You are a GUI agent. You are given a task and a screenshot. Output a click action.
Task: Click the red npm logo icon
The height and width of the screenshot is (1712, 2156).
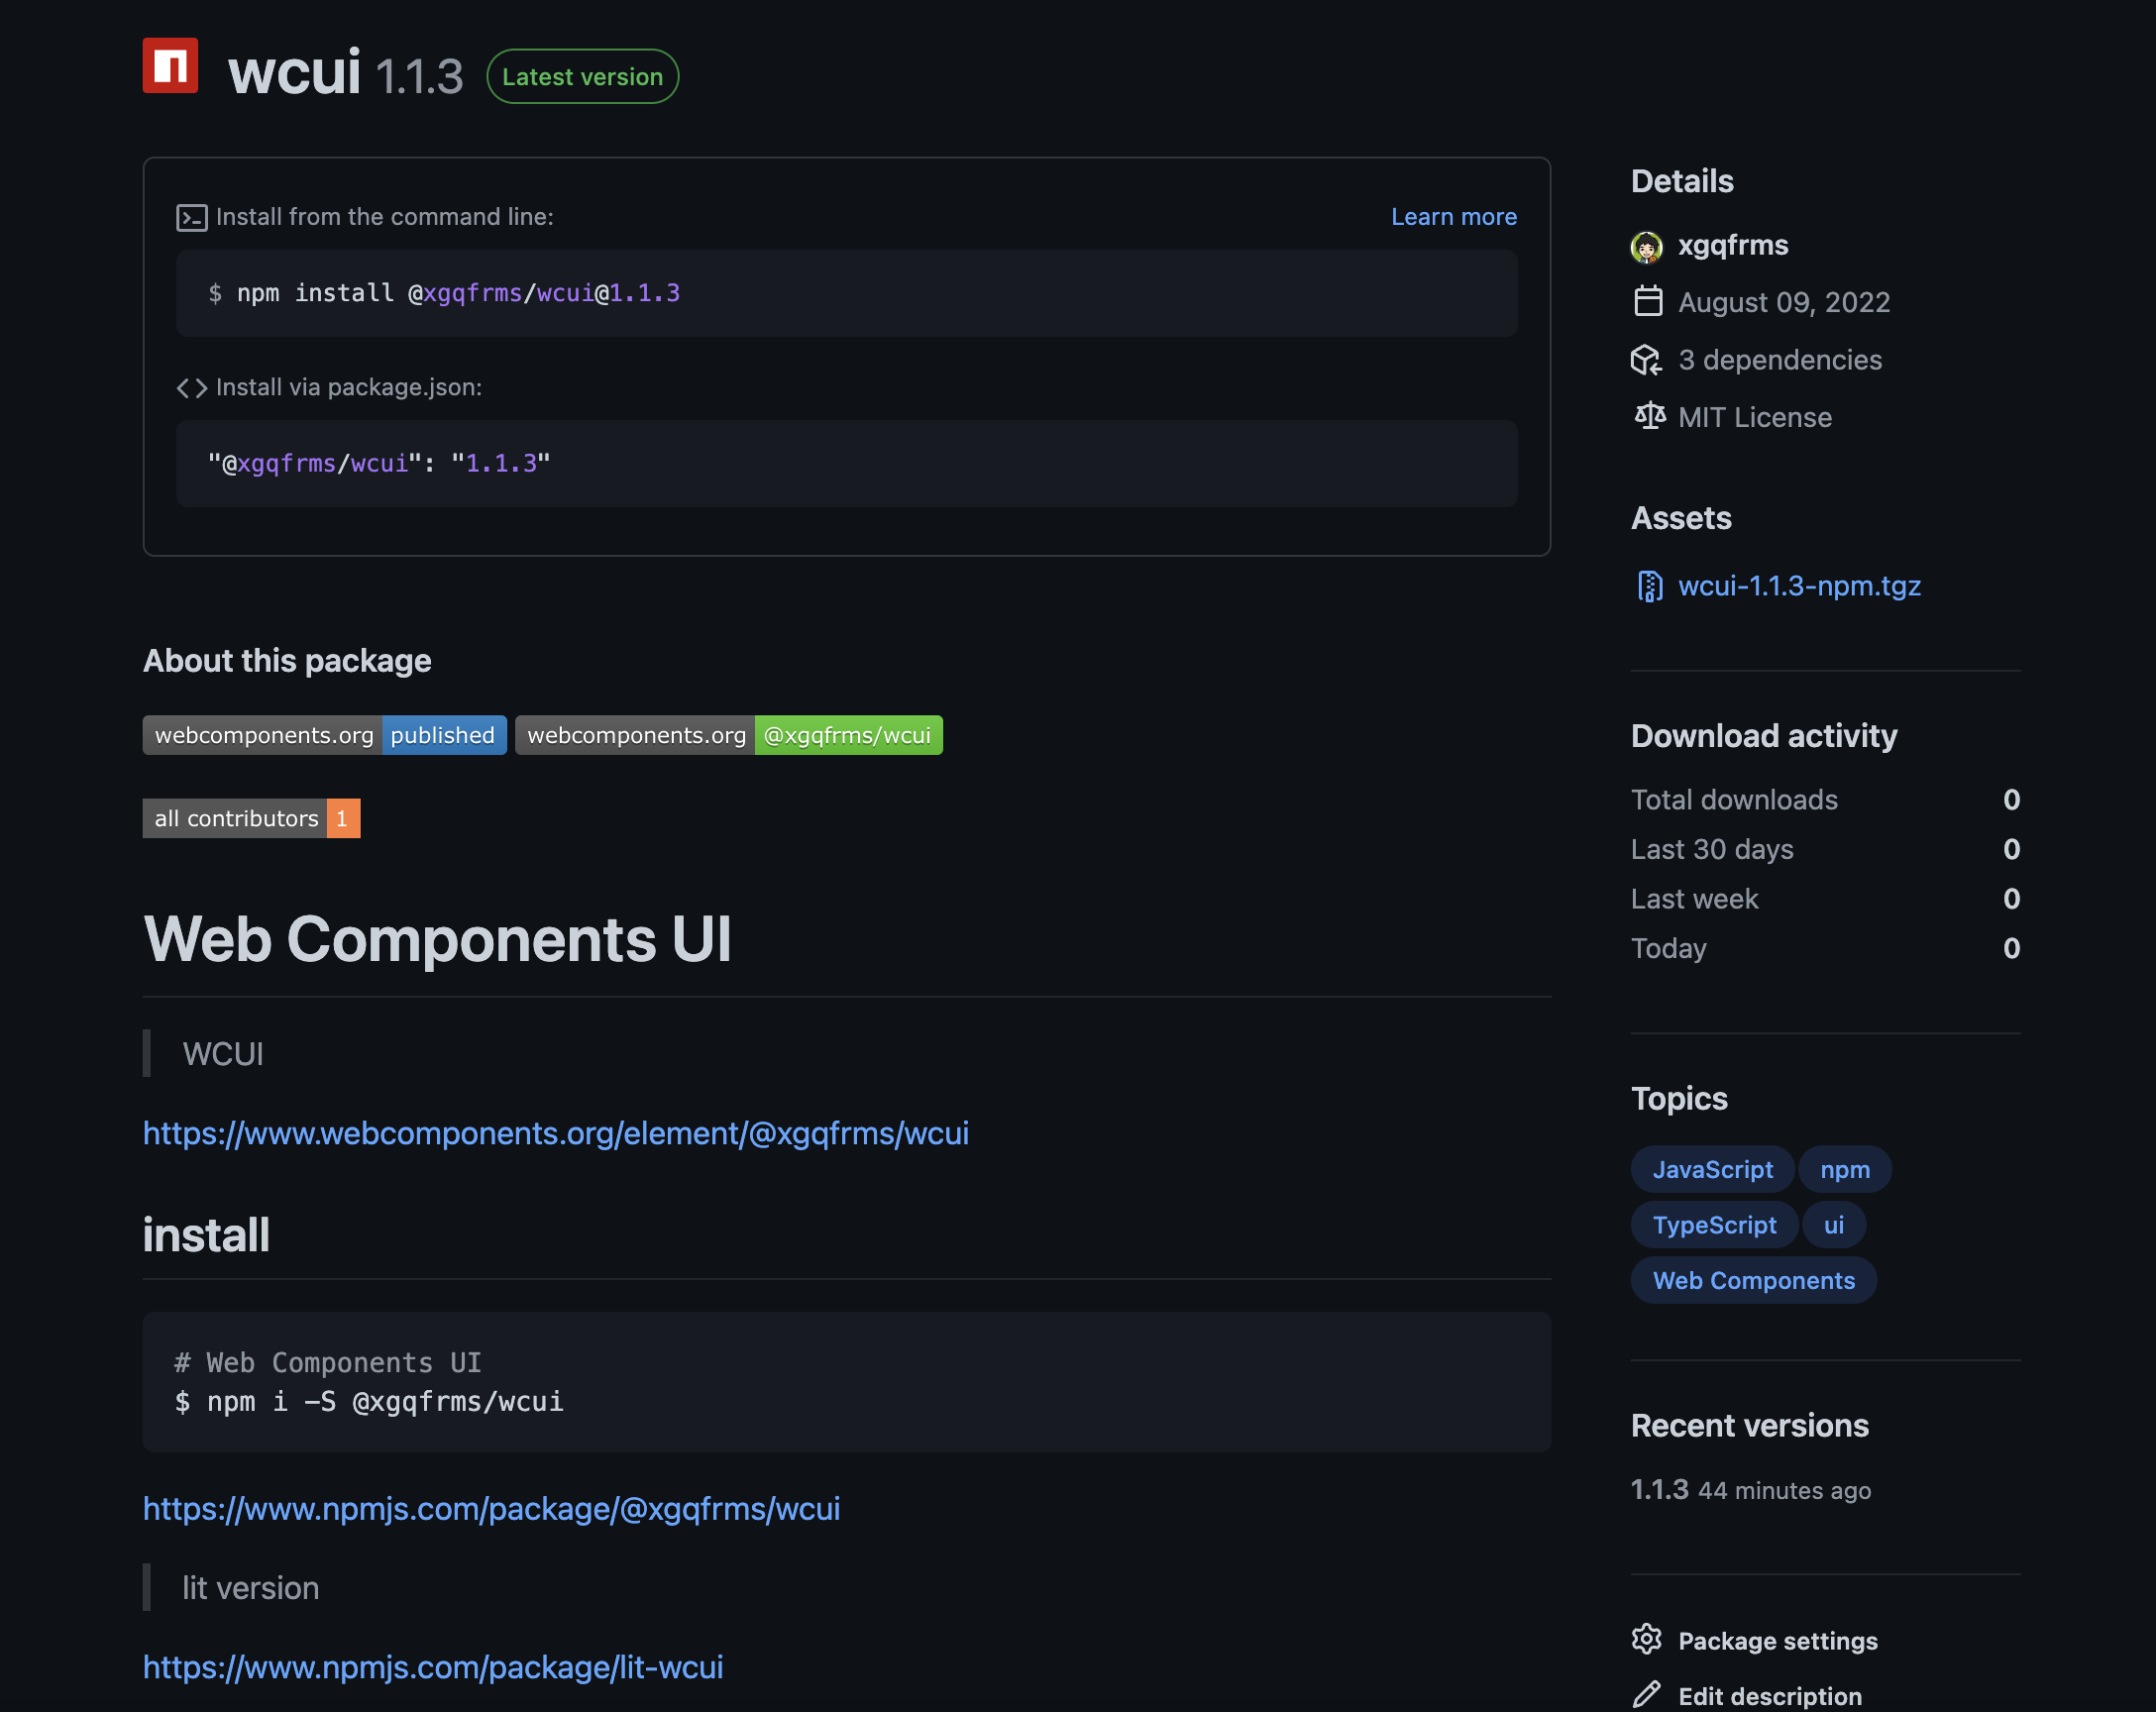point(170,66)
